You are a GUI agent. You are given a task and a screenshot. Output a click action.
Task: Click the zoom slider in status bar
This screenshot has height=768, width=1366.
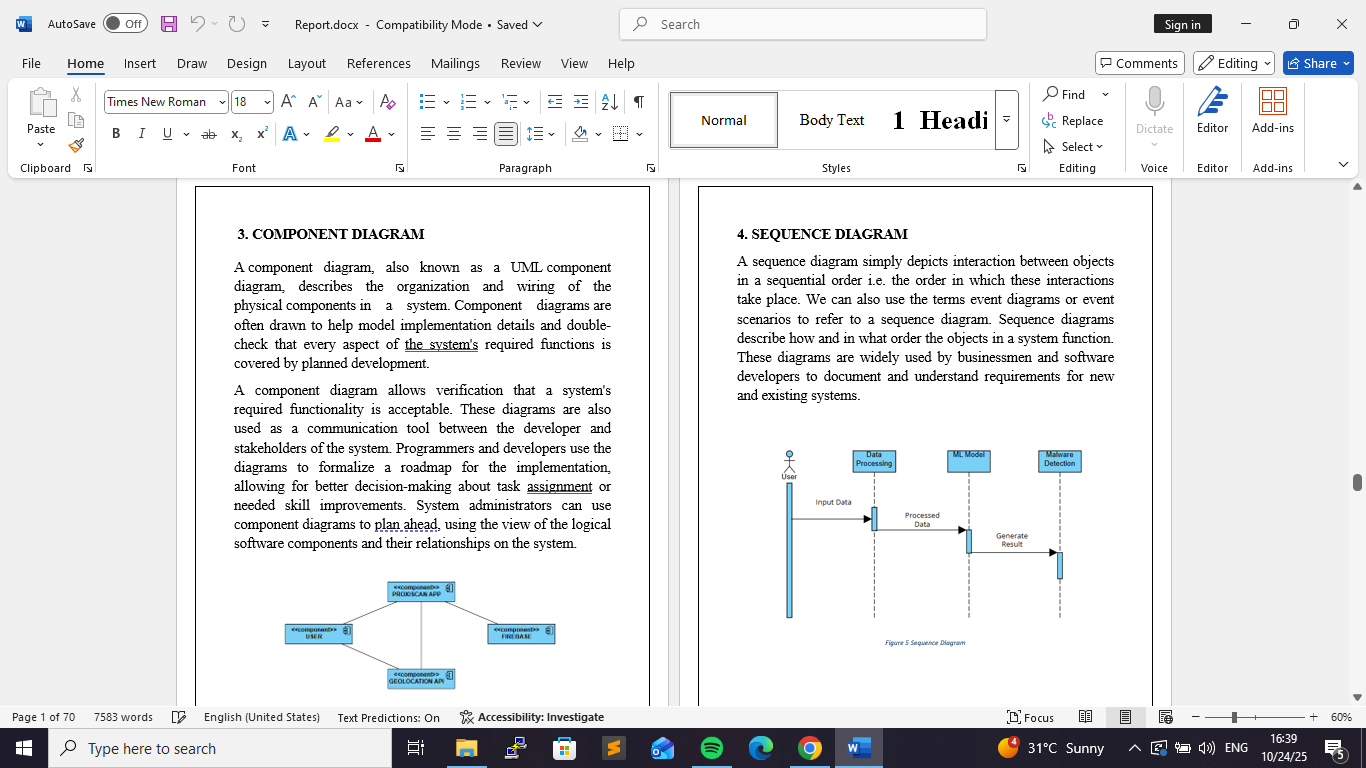(x=1235, y=717)
